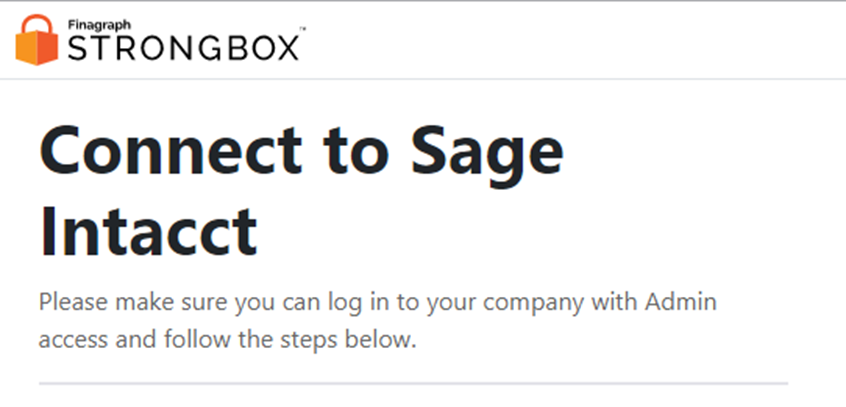Click the word 'to' in the heading

[356, 152]
